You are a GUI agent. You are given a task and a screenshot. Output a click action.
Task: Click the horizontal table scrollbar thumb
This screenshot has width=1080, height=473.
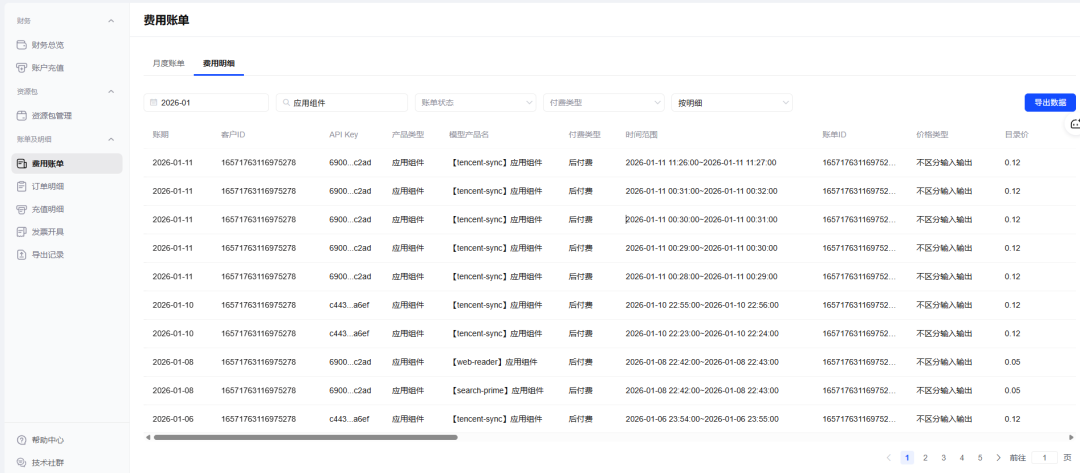click(305, 437)
